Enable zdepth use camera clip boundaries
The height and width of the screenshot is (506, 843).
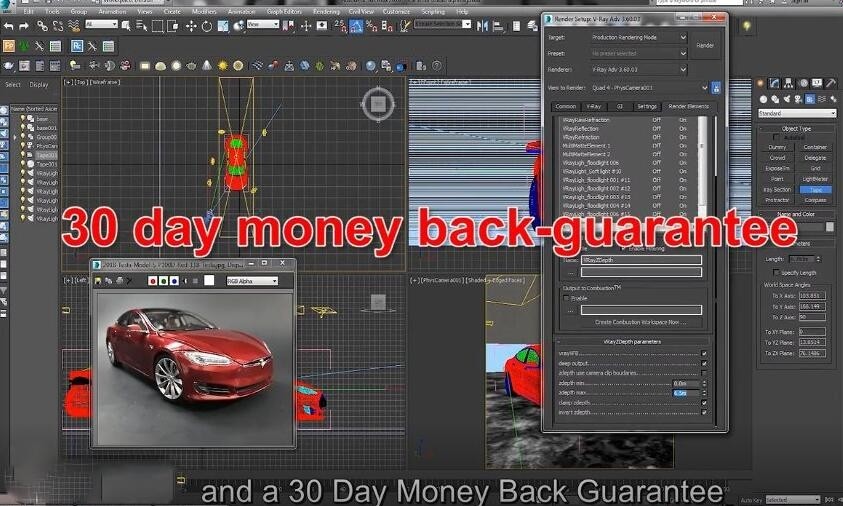pos(704,373)
